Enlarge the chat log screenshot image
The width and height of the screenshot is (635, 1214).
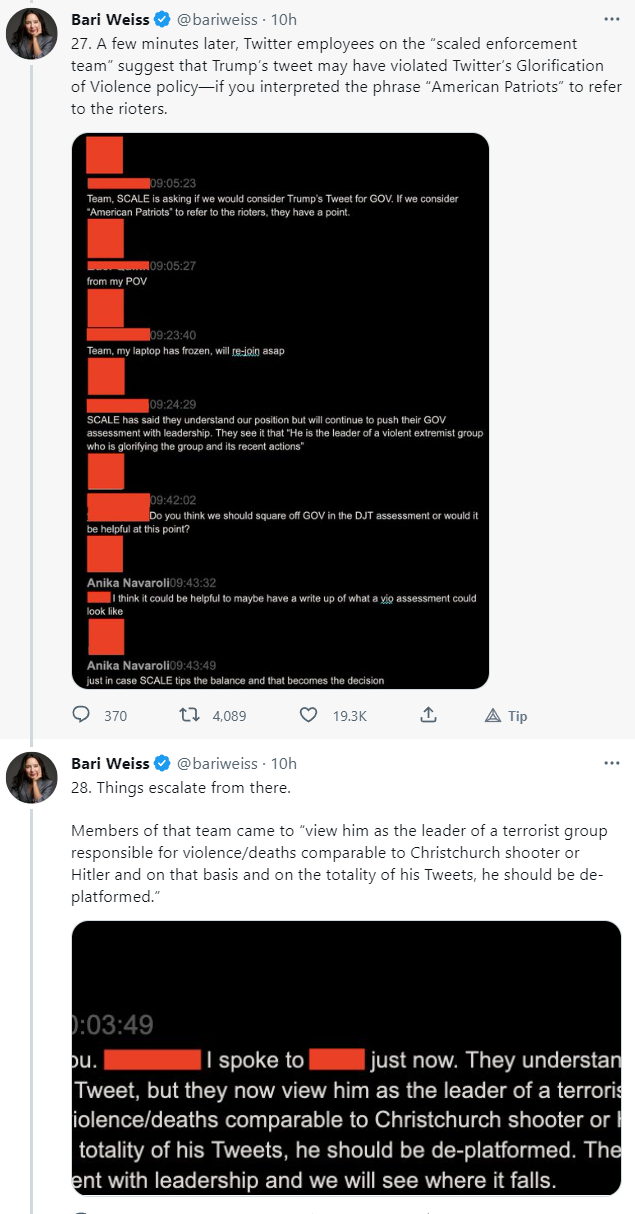pyautogui.click(x=280, y=411)
